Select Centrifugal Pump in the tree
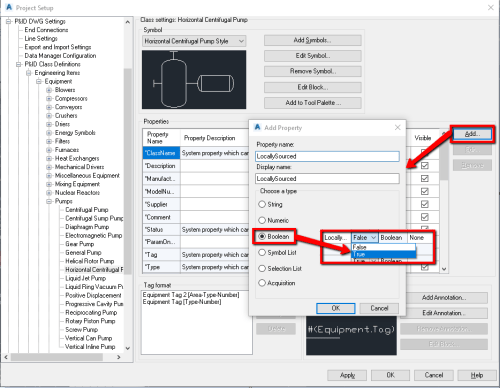The width and height of the screenshot is (500, 388). pyautogui.click(x=87, y=210)
